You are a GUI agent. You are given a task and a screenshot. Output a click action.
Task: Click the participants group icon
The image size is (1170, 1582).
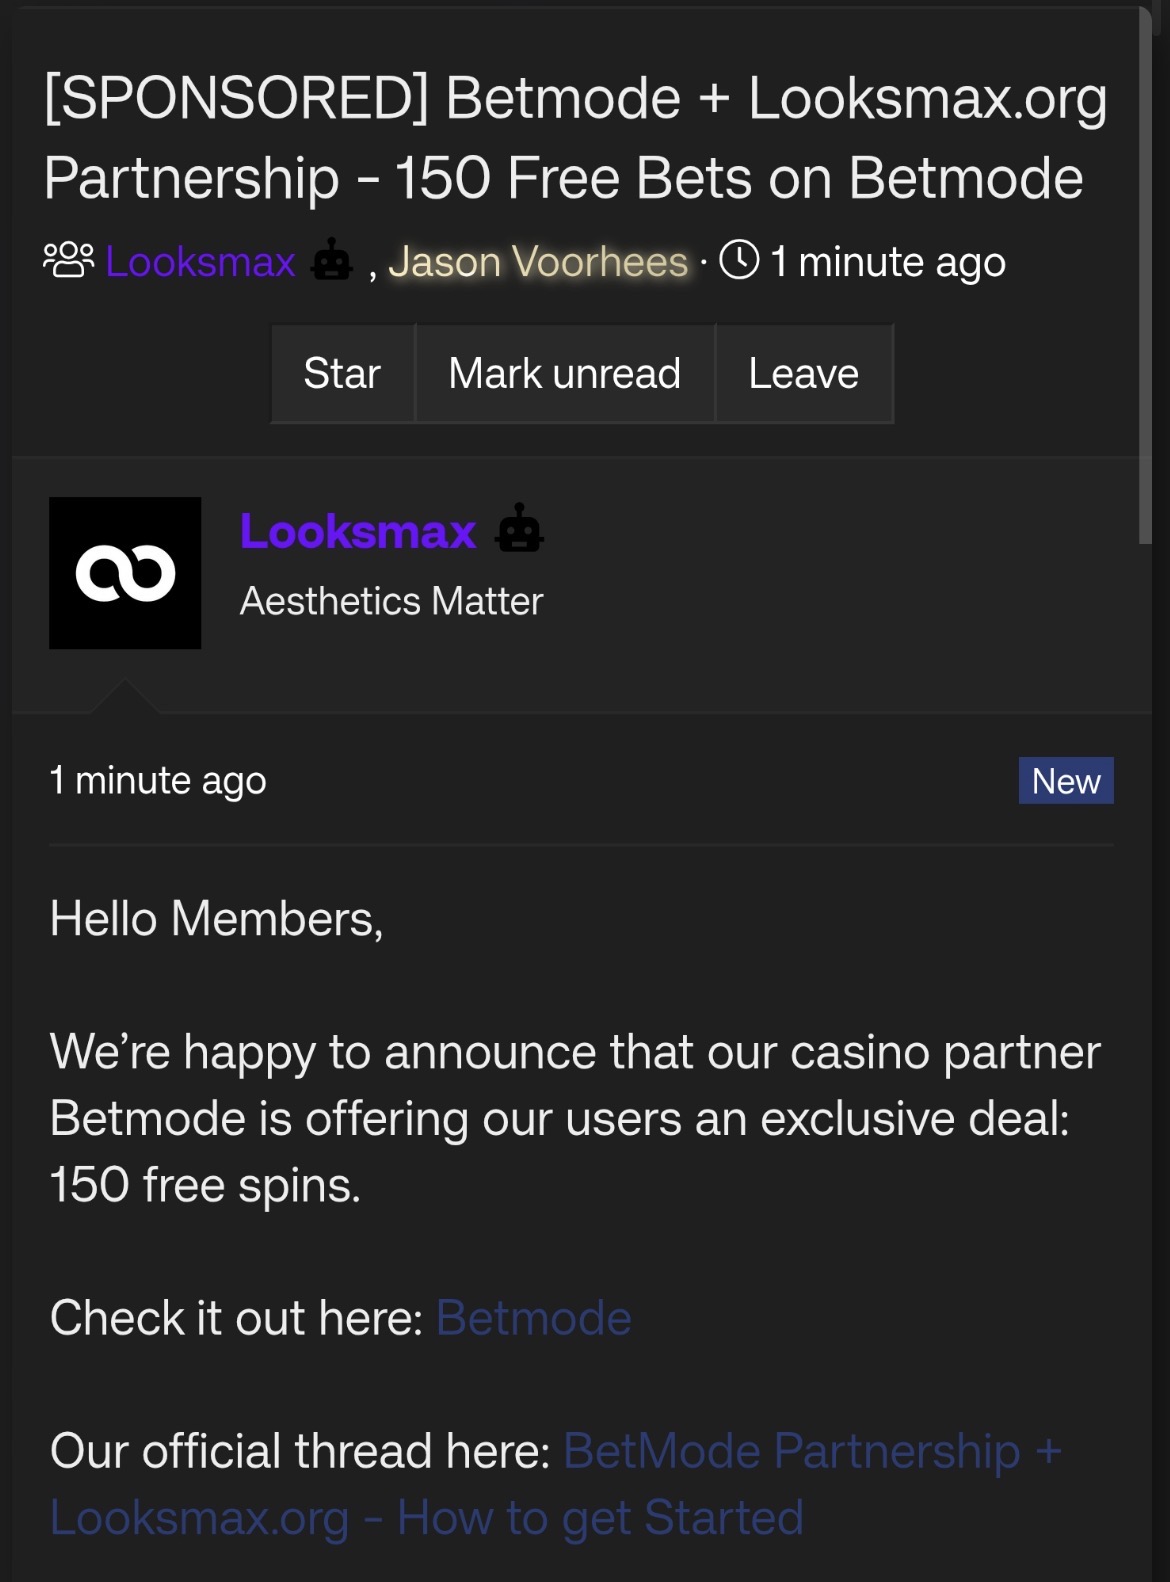pyautogui.click(x=68, y=260)
